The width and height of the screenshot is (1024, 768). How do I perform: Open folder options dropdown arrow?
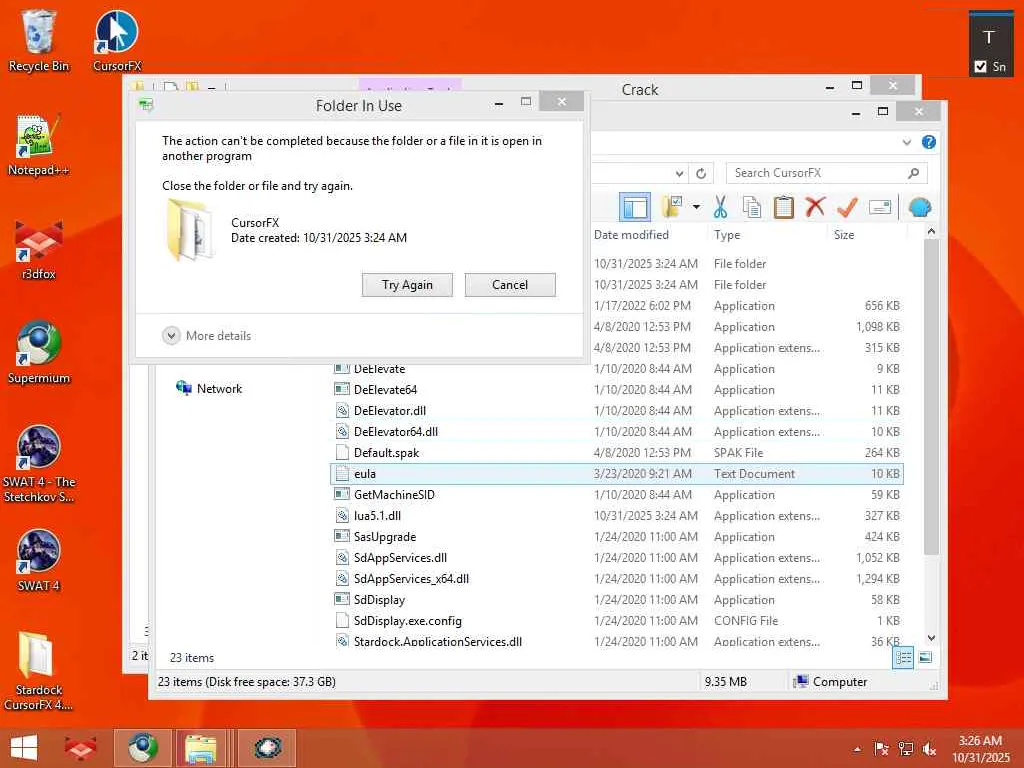click(x=696, y=208)
